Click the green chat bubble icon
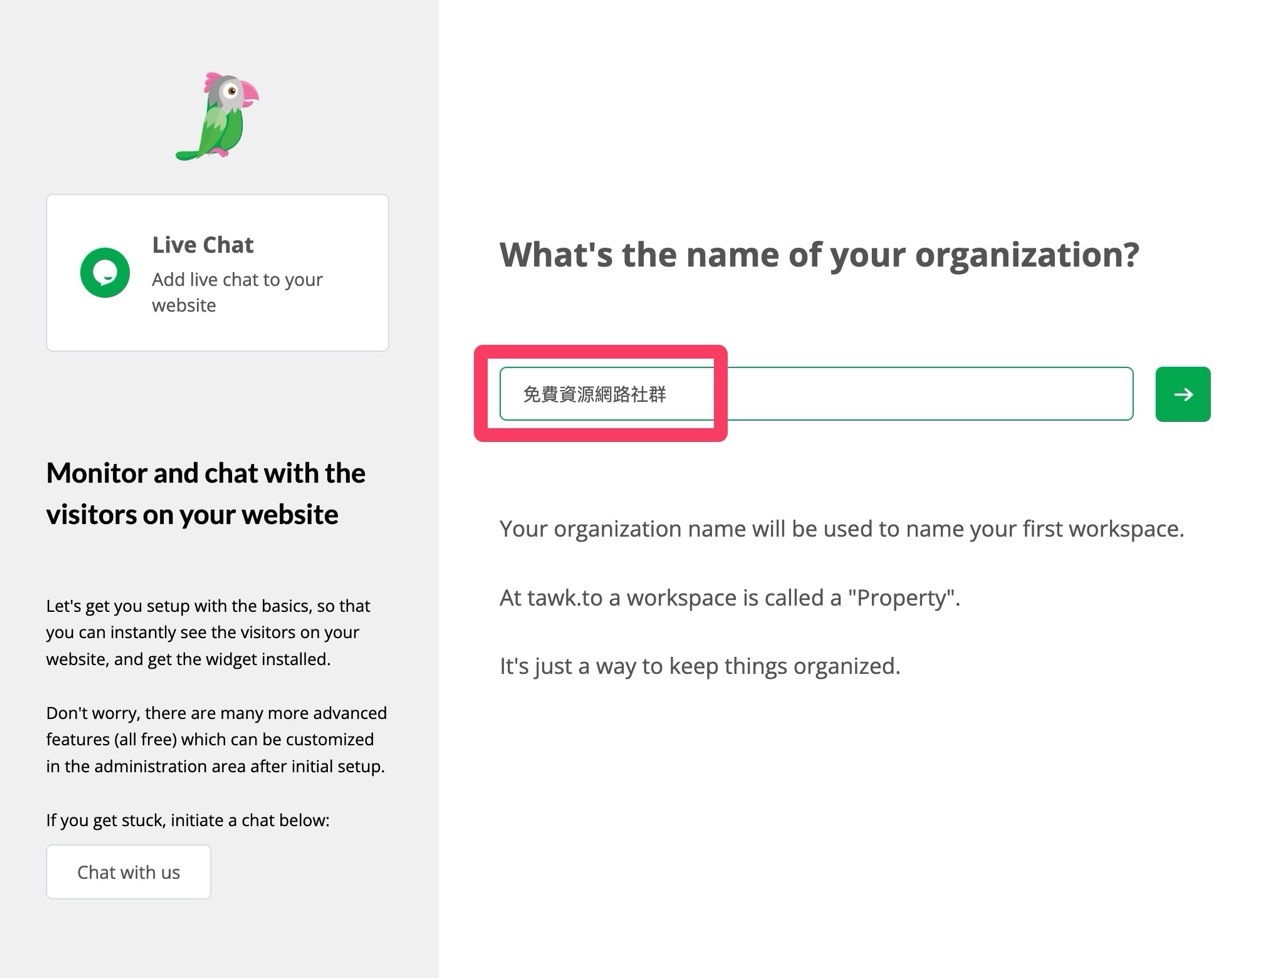1280x978 pixels. point(105,273)
